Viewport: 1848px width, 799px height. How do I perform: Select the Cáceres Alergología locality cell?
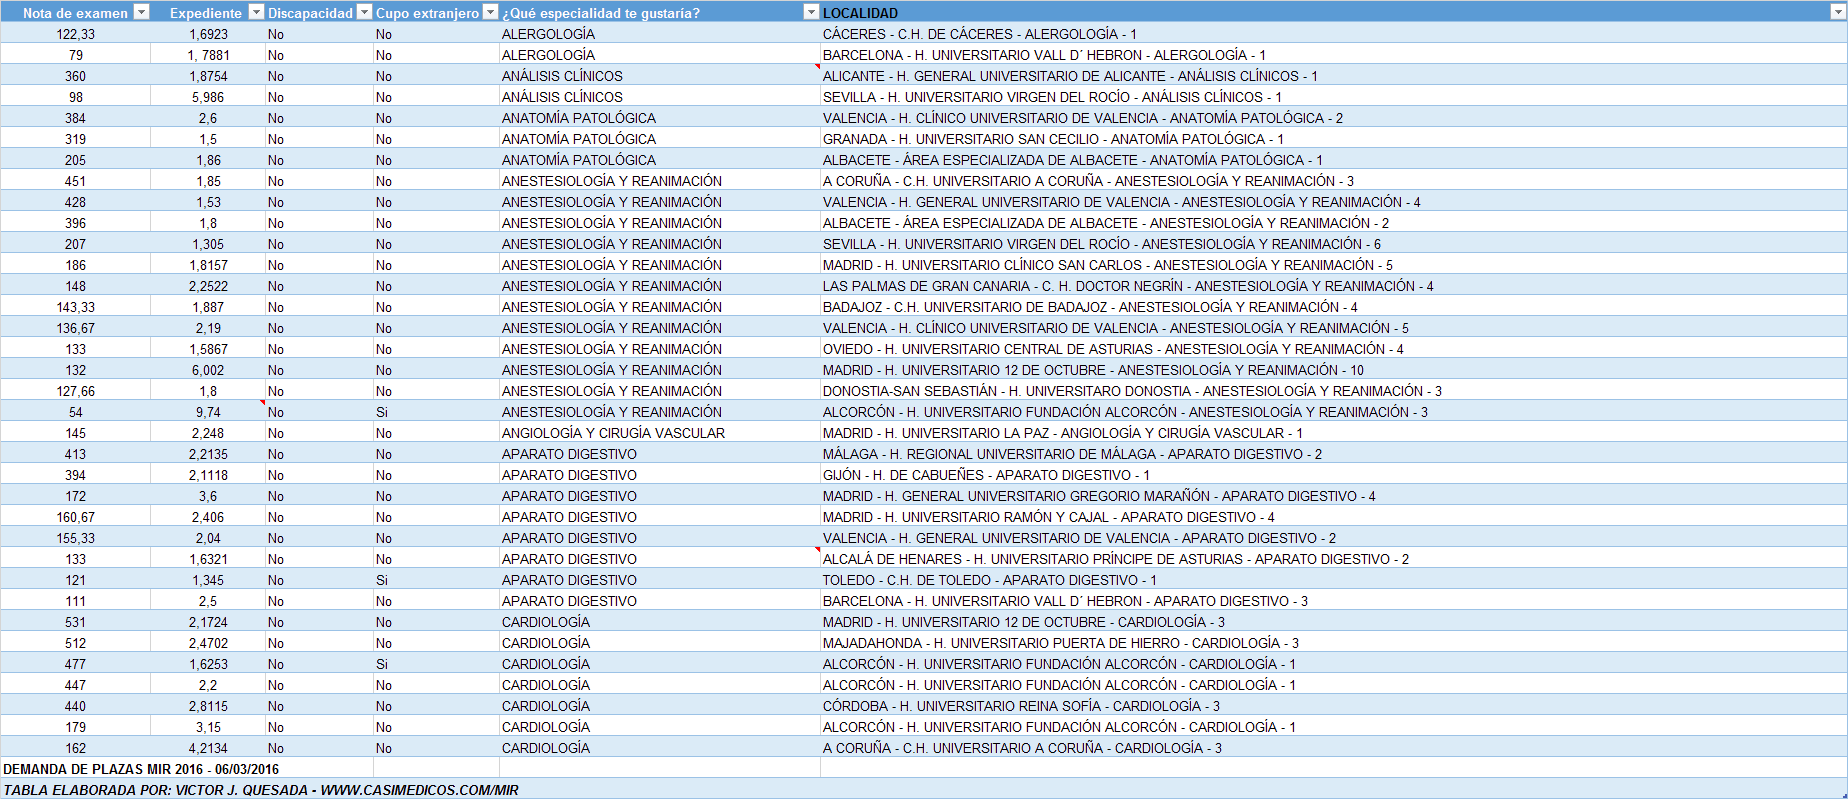1333,34
